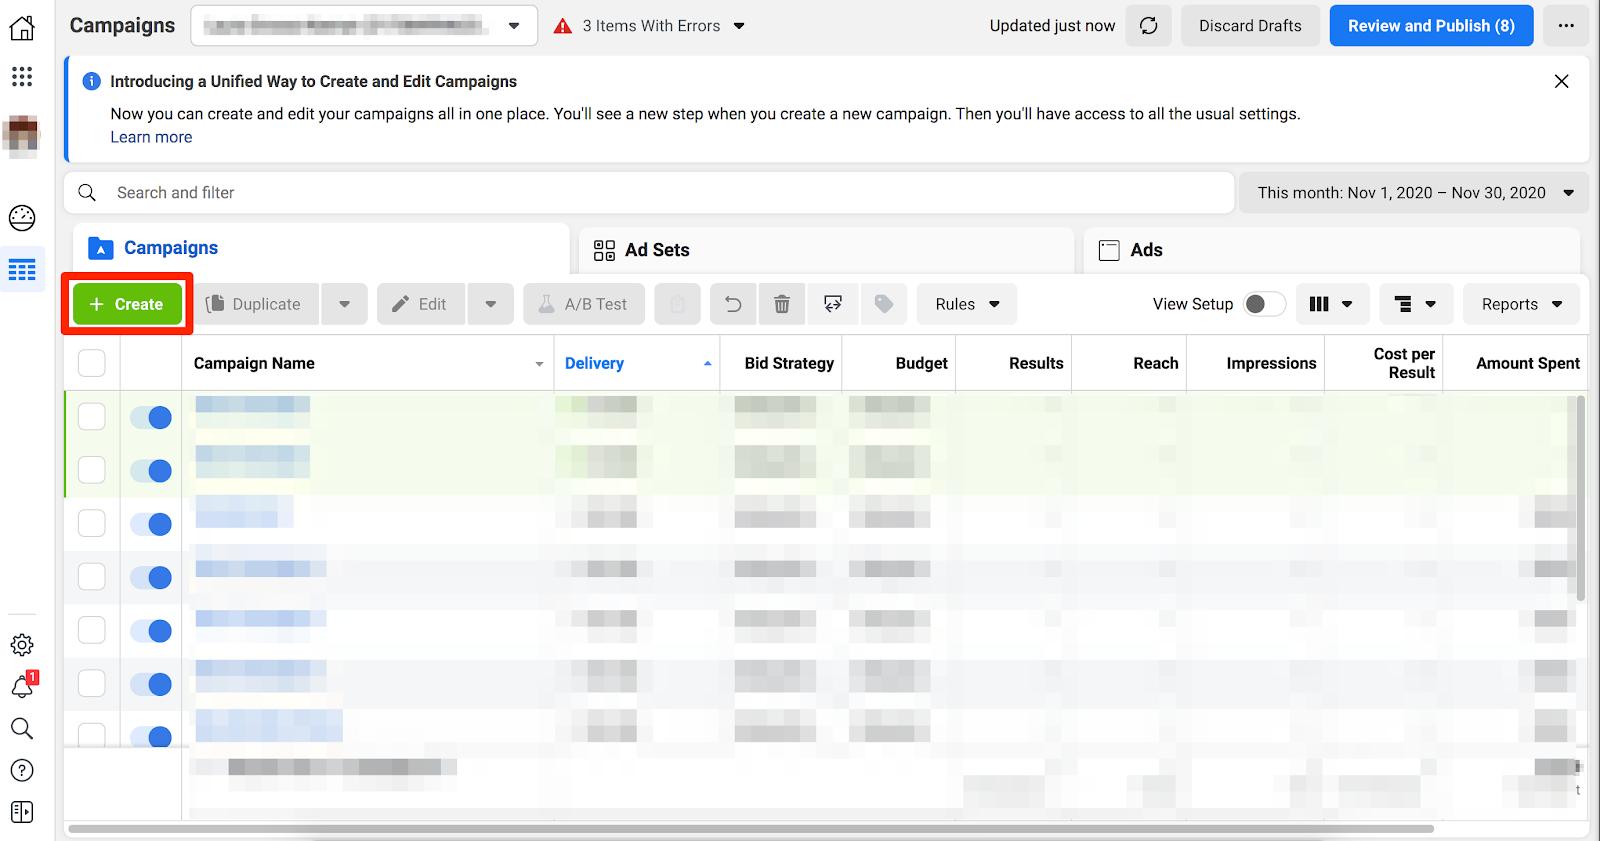Image resolution: width=1600 pixels, height=841 pixels.
Task: Click the profile avatar thumbnail
Action: (x=22, y=136)
